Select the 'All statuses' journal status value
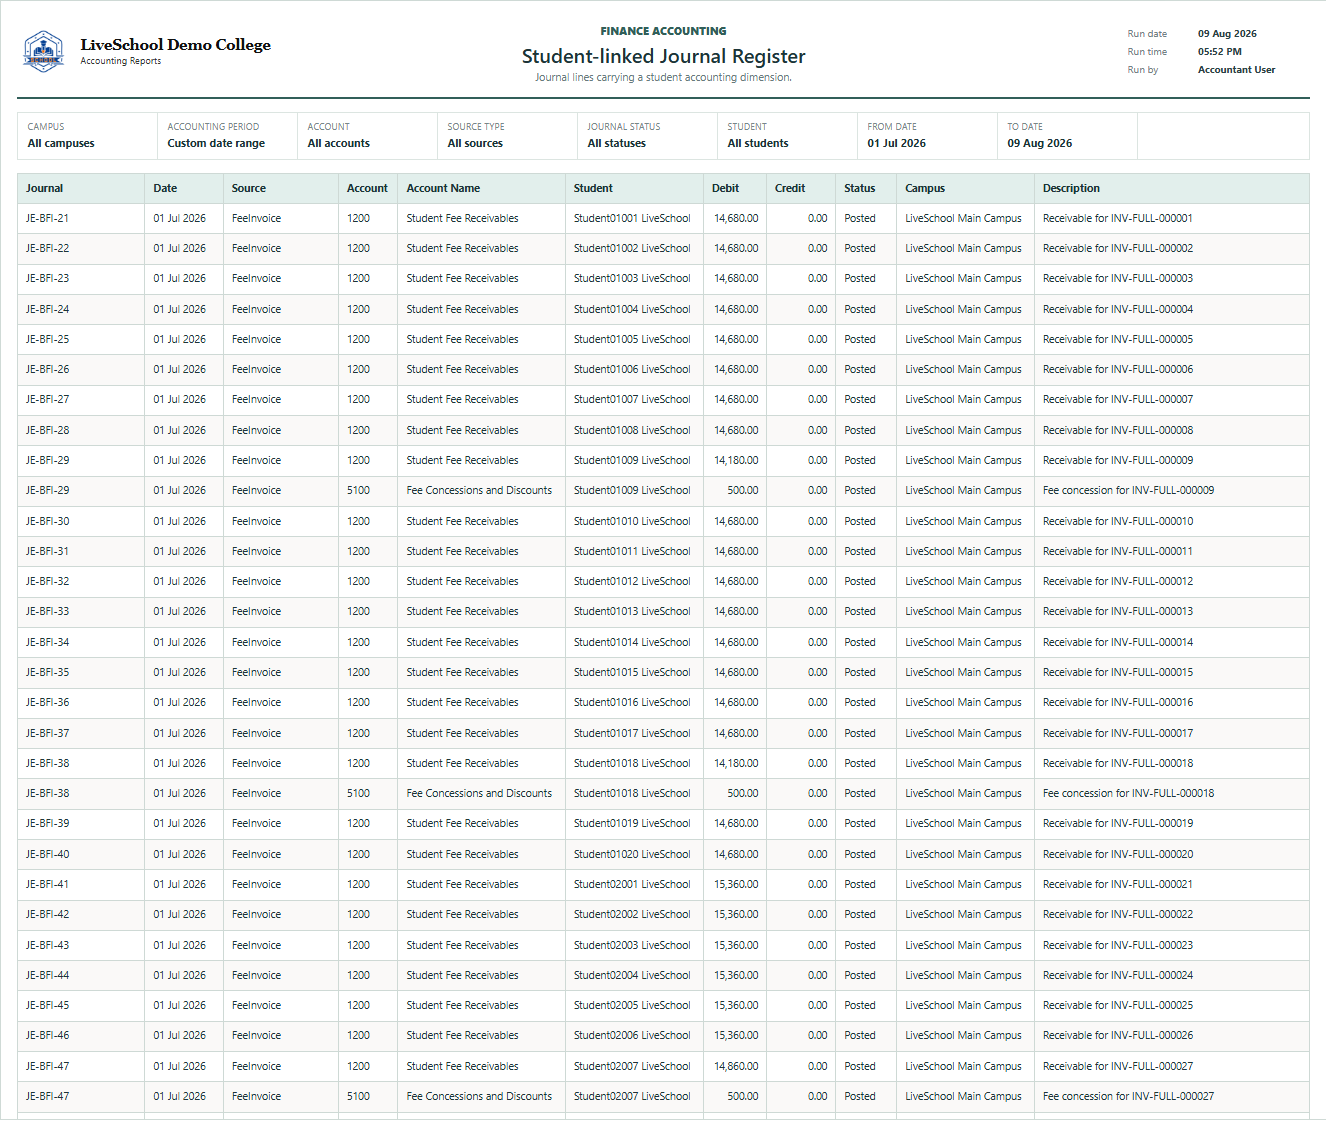 click(x=617, y=144)
